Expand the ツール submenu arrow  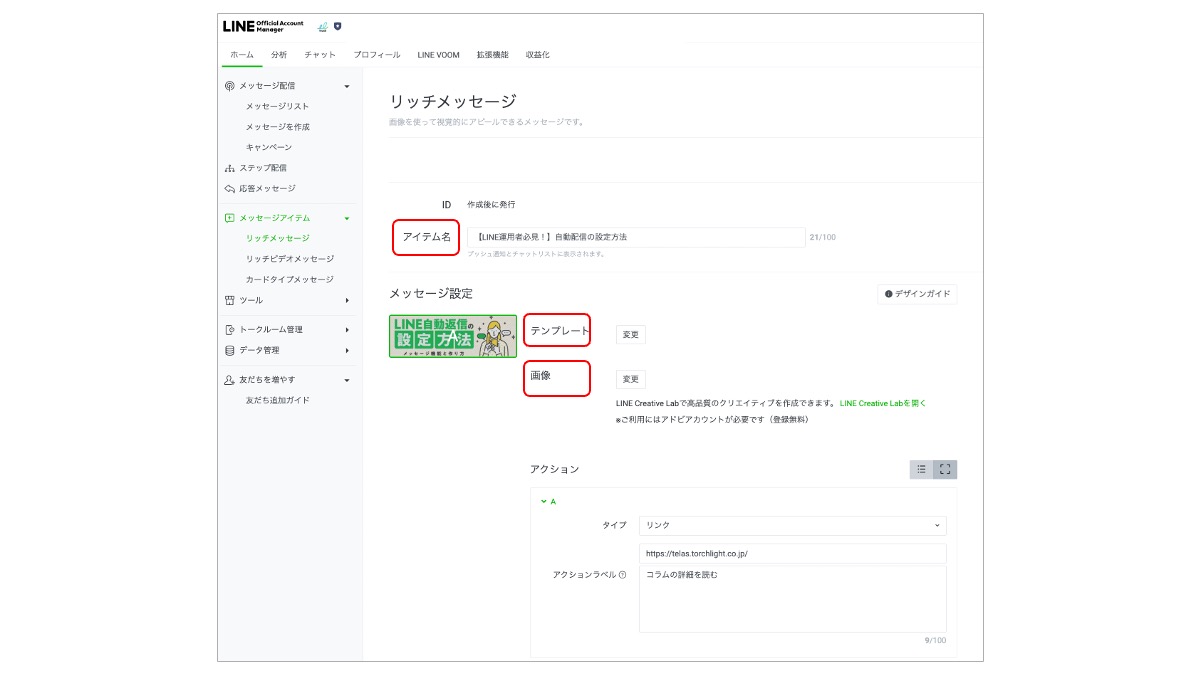tap(347, 300)
